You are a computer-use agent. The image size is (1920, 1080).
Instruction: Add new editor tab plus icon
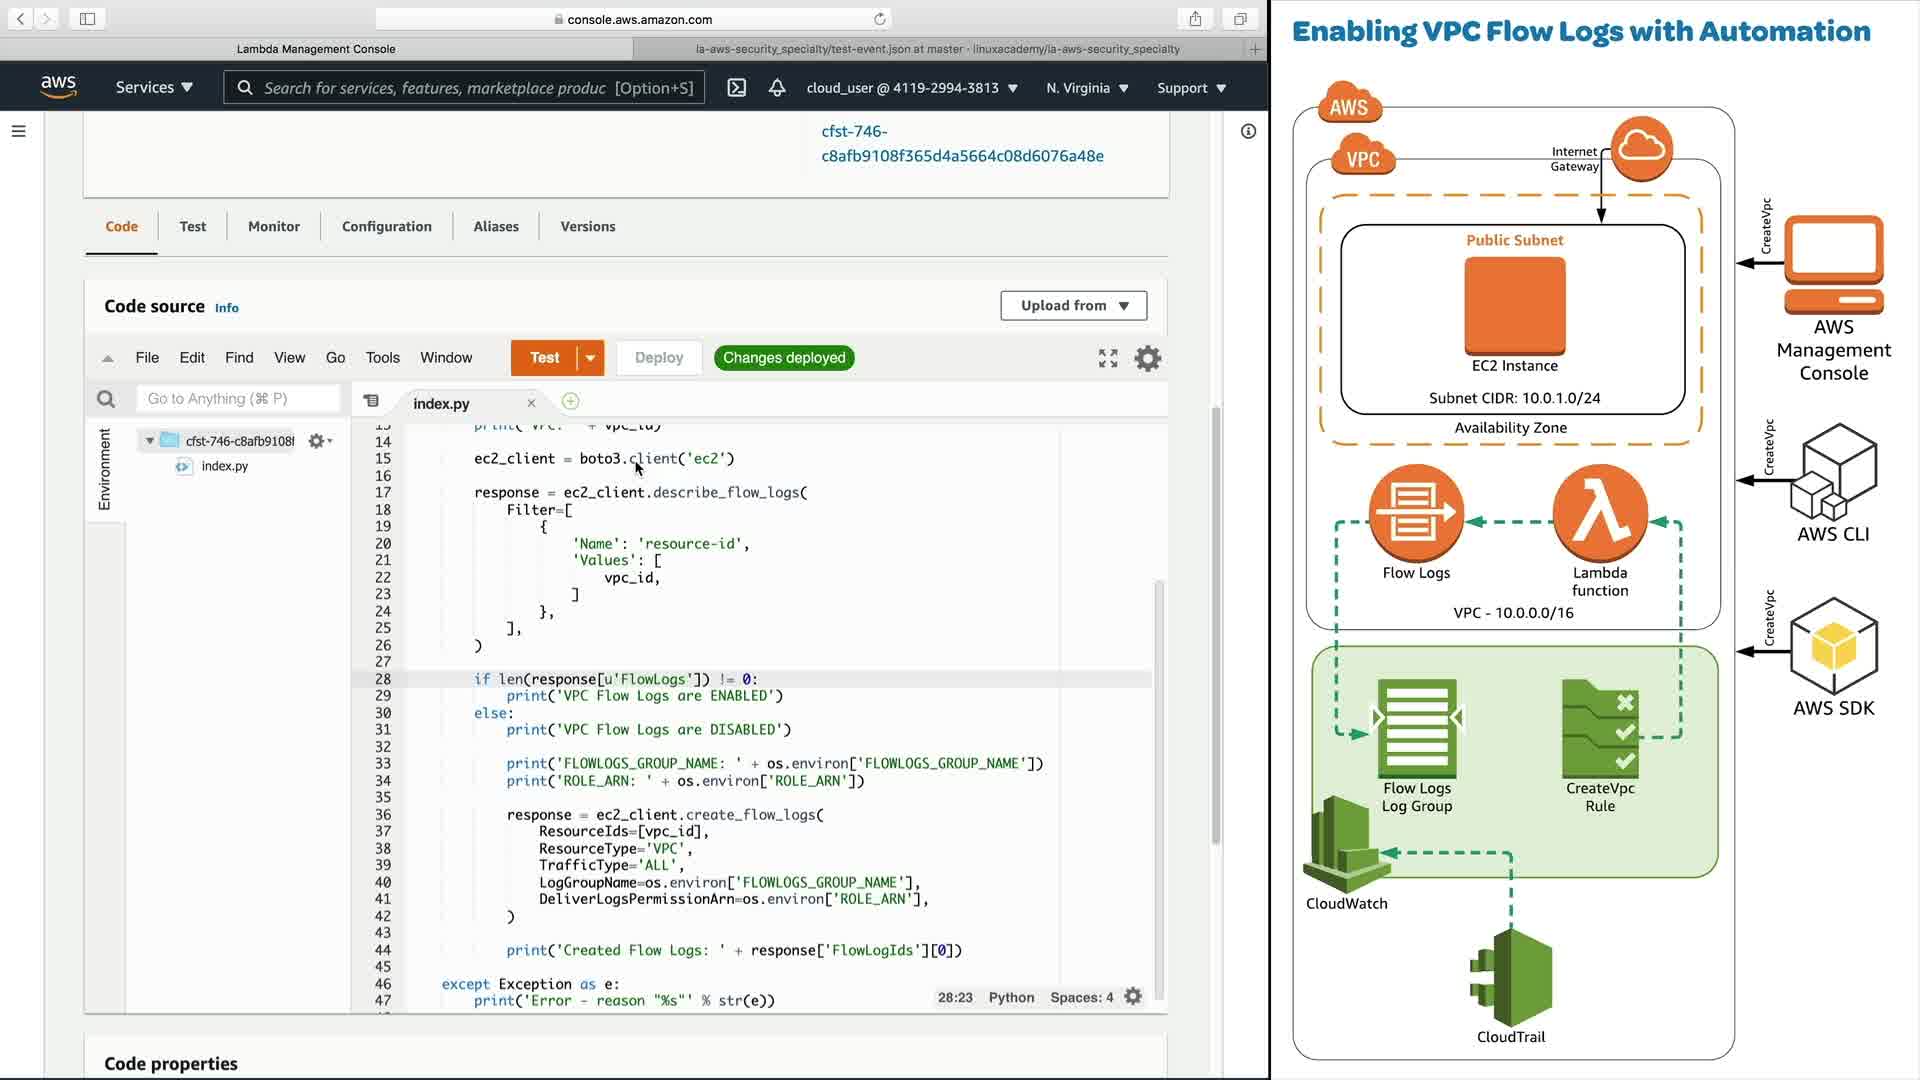click(x=571, y=402)
